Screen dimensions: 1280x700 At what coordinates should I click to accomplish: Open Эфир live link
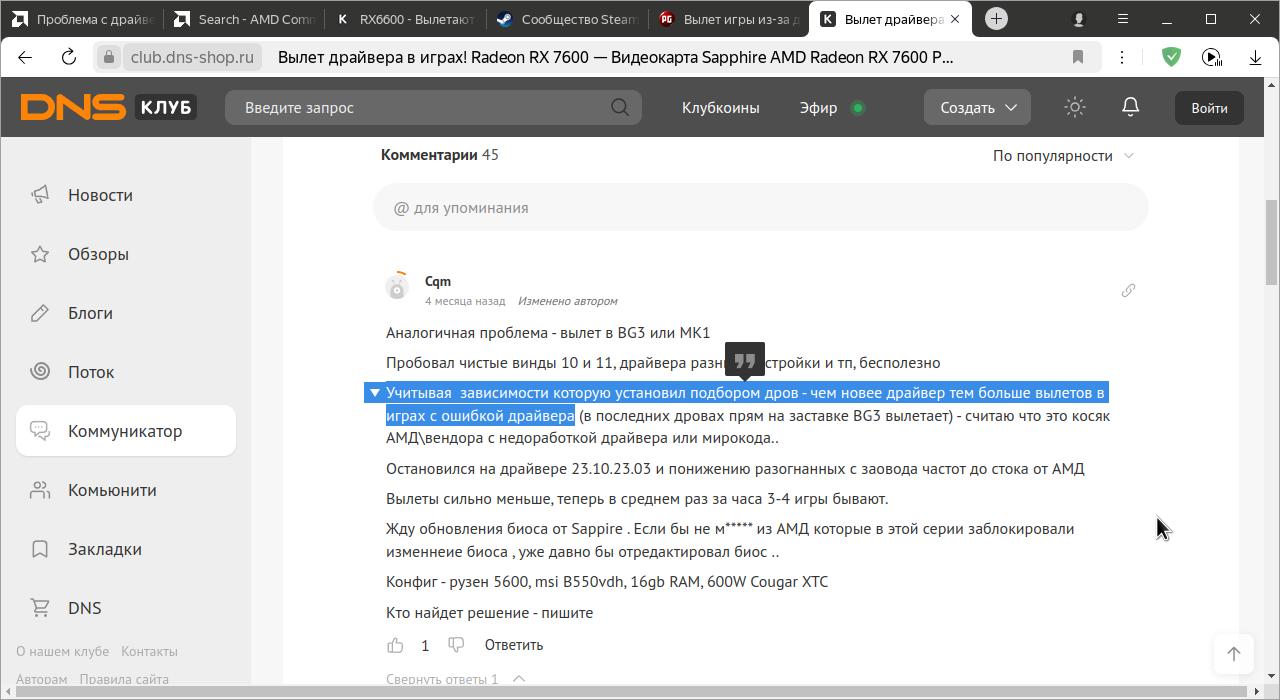coord(831,107)
